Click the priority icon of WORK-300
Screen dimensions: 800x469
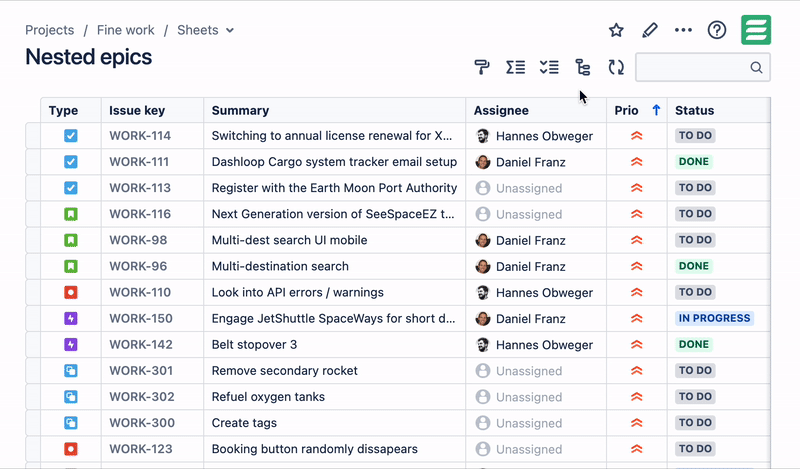click(636, 423)
